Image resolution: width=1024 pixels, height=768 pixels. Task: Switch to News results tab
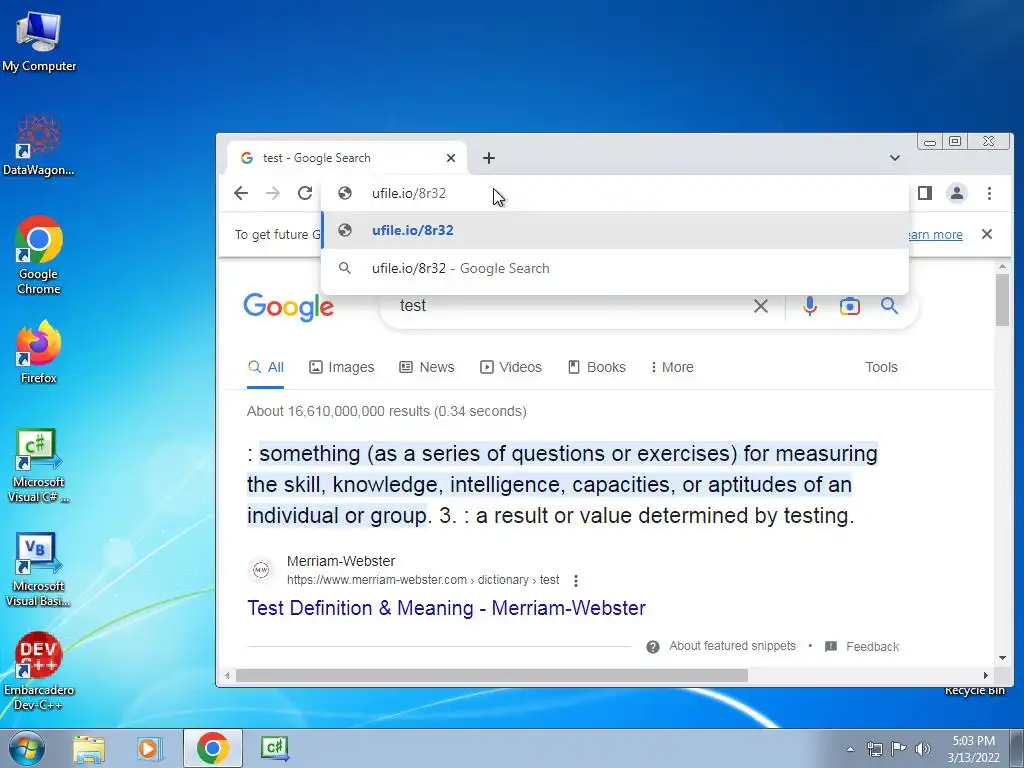coord(426,367)
